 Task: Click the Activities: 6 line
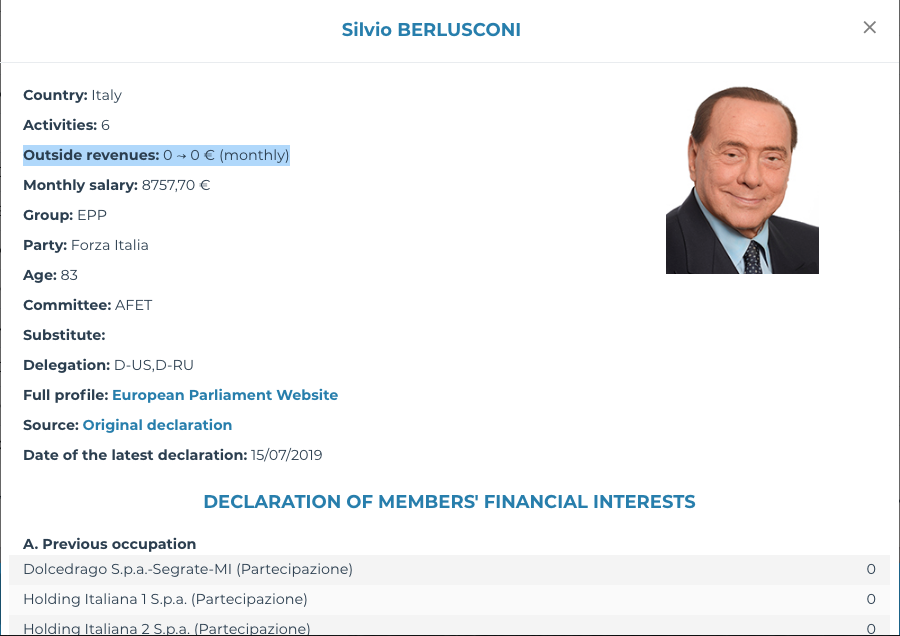pyautogui.click(x=66, y=125)
